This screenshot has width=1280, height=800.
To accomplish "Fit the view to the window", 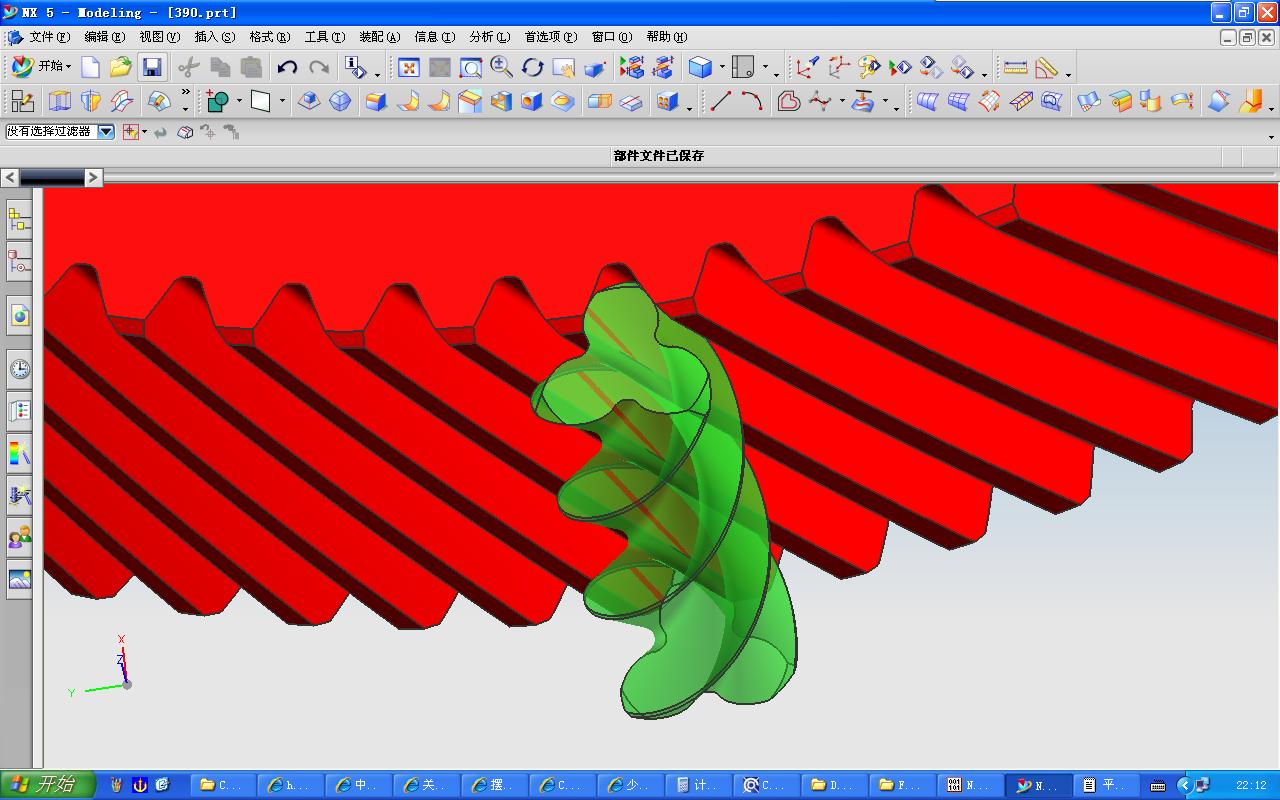I will click(x=408, y=67).
